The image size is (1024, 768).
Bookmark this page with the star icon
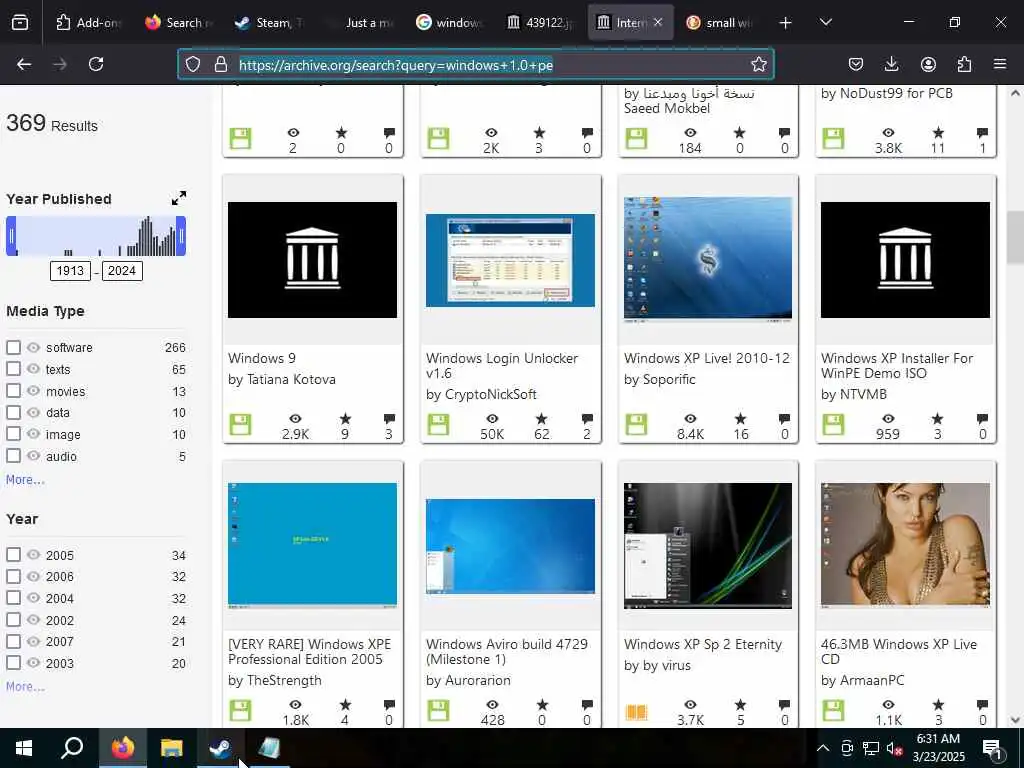pos(758,64)
